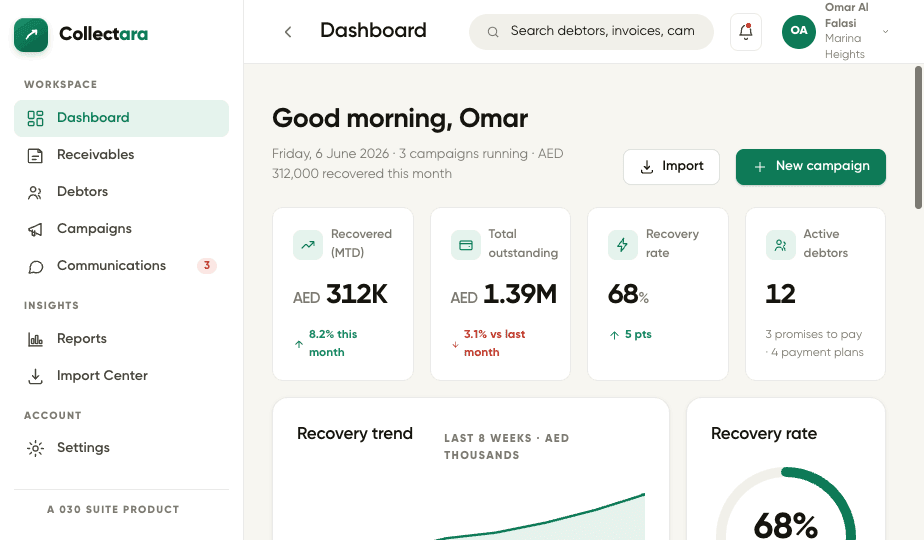The width and height of the screenshot is (924, 540).
Task: Click the Reports bar chart icon
Action: click(35, 339)
